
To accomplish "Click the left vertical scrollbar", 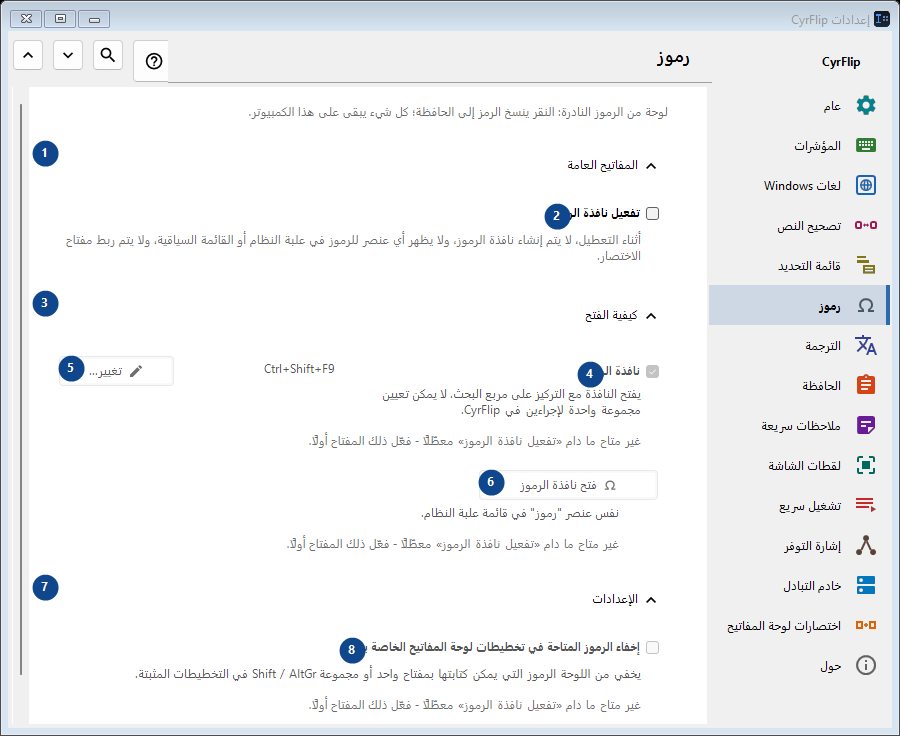I will click(21, 389).
